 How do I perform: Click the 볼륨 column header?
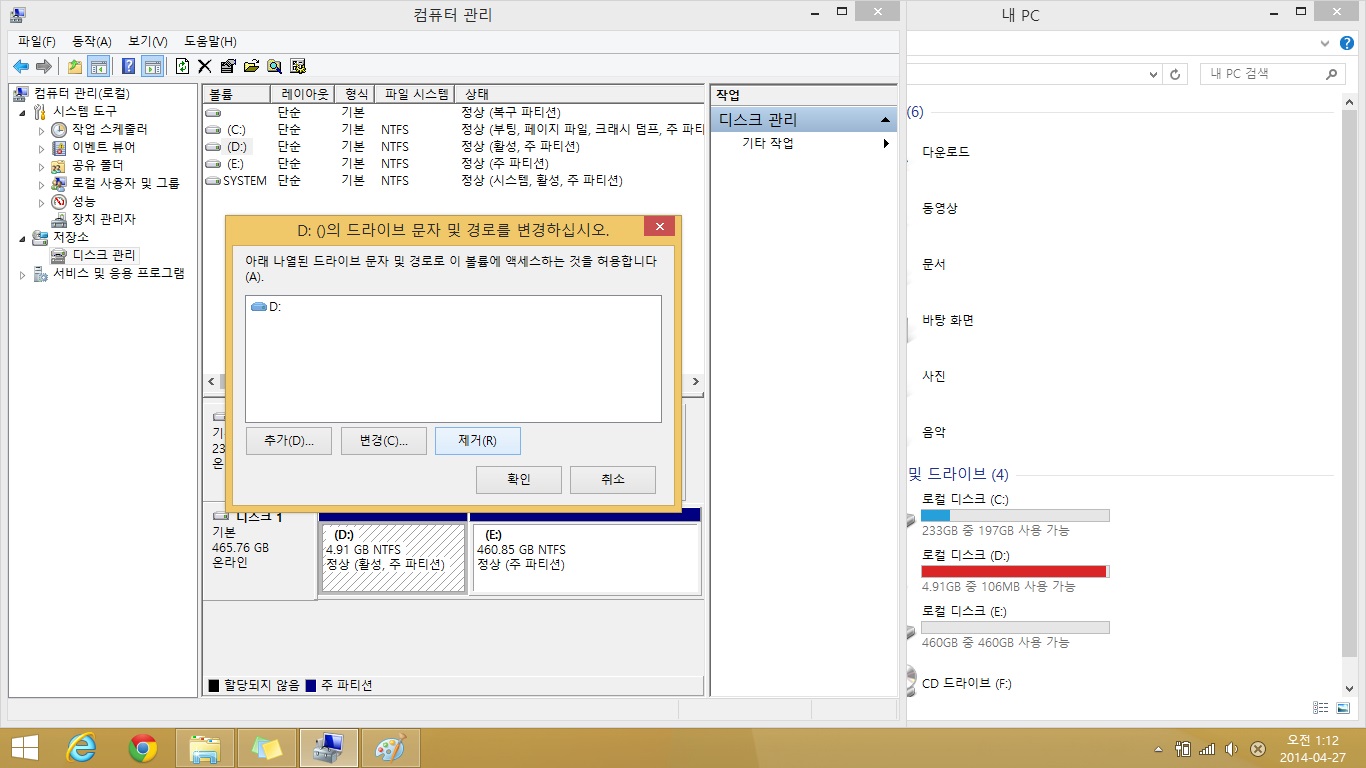236,94
